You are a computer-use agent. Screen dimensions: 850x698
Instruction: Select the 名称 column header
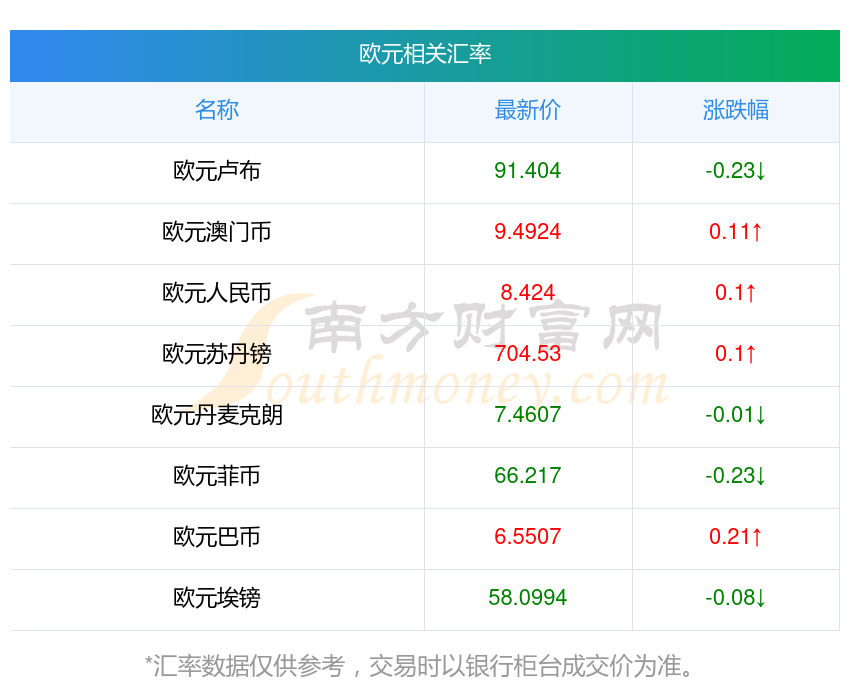(x=217, y=110)
